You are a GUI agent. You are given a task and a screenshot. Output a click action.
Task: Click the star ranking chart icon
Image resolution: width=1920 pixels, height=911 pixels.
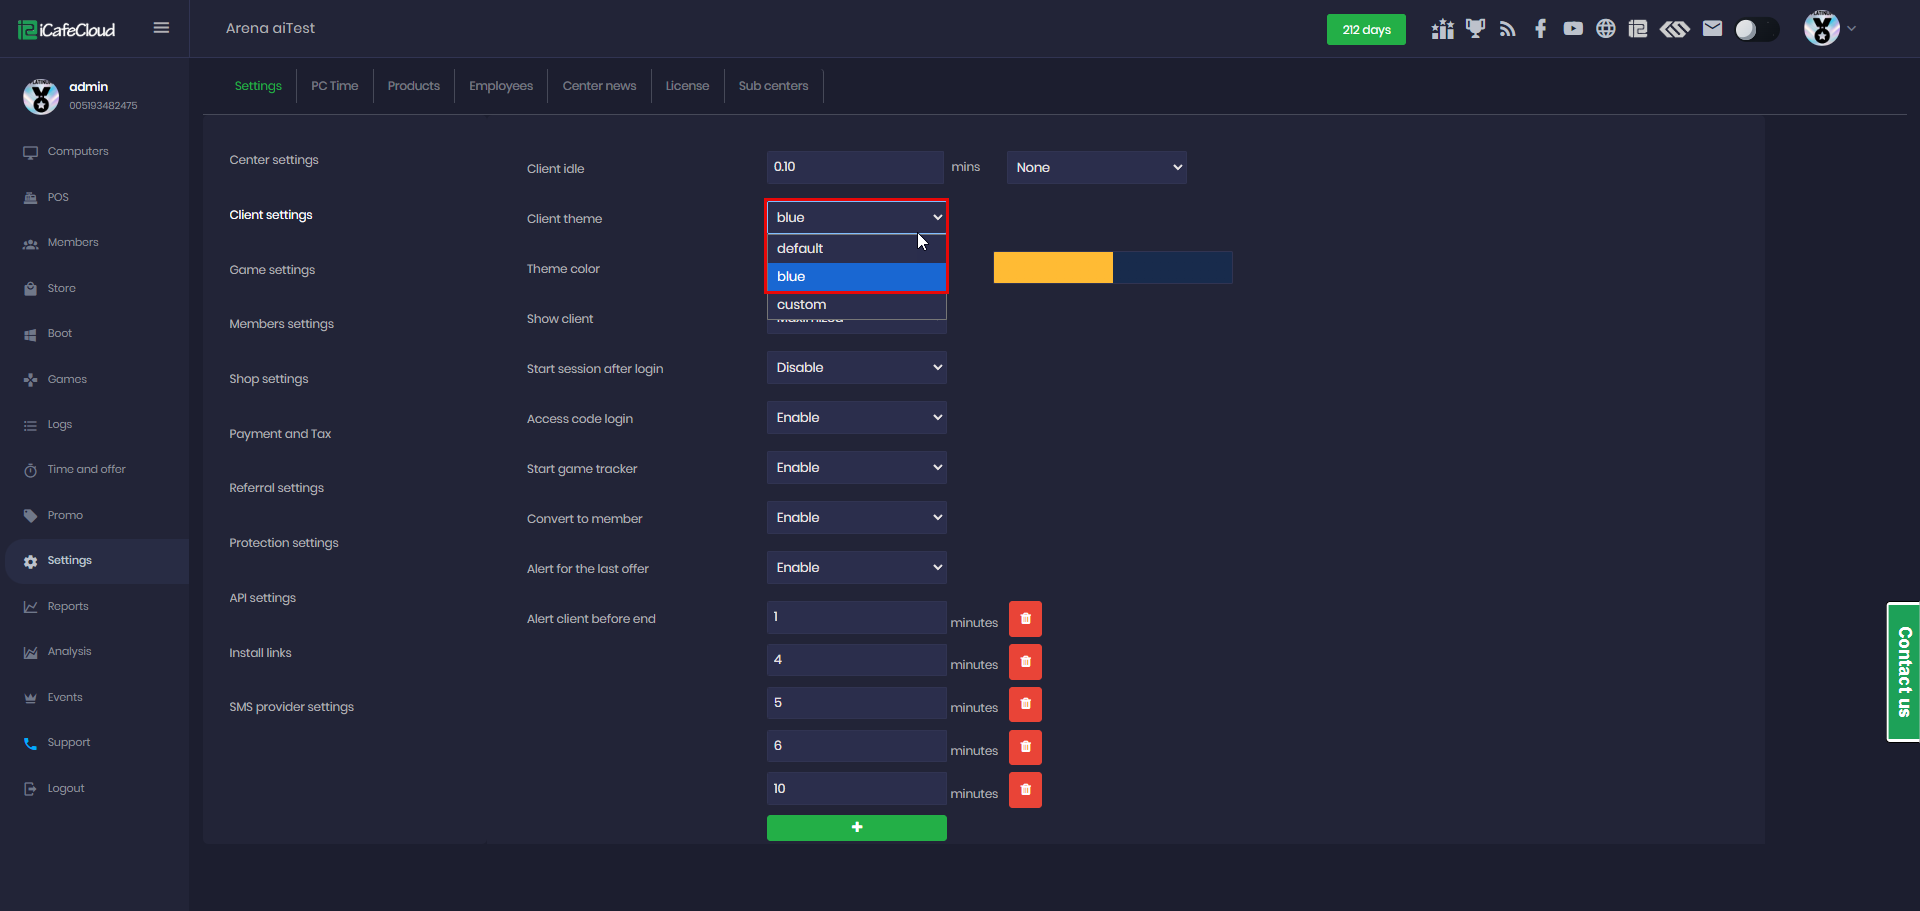click(x=1442, y=29)
